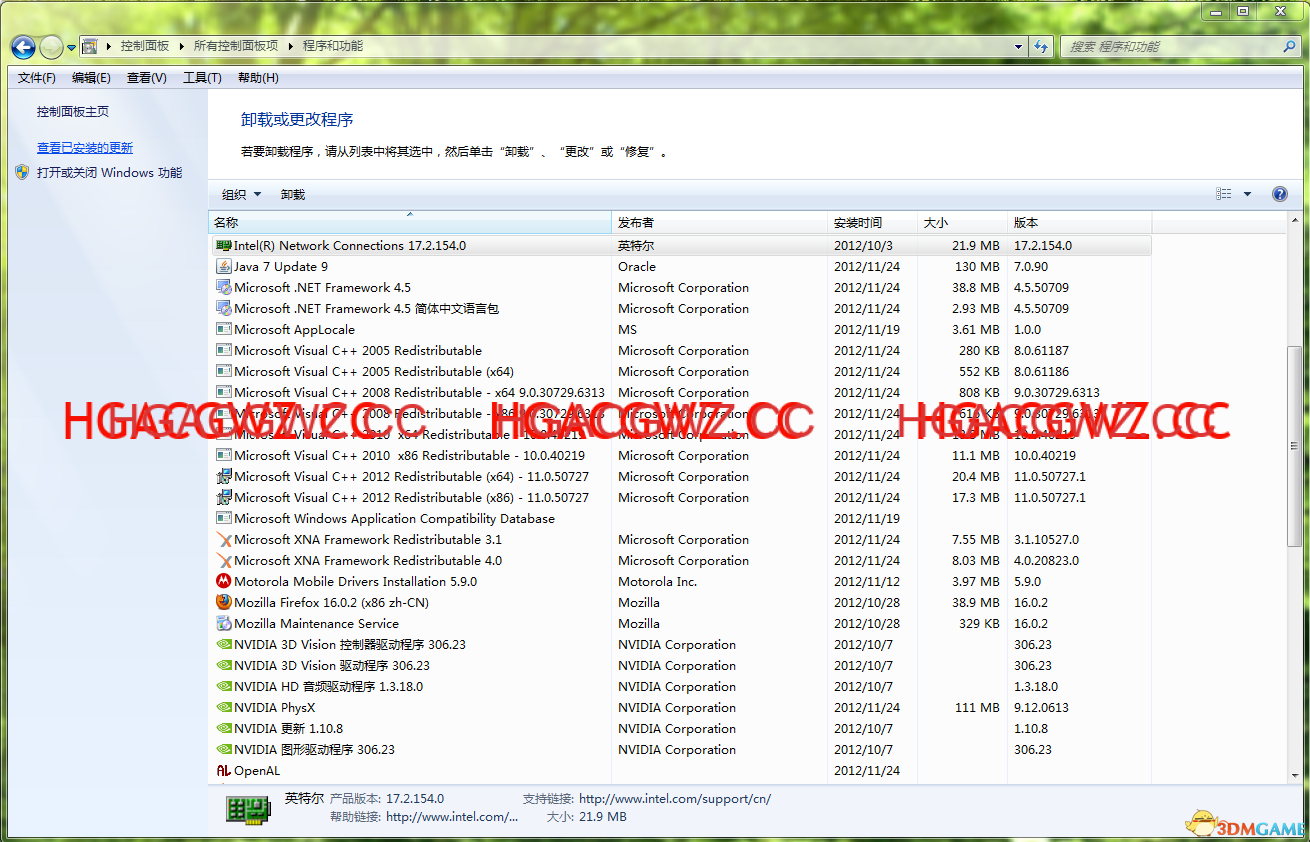Click the Motorola Mobile Drivers Installation icon

224,581
